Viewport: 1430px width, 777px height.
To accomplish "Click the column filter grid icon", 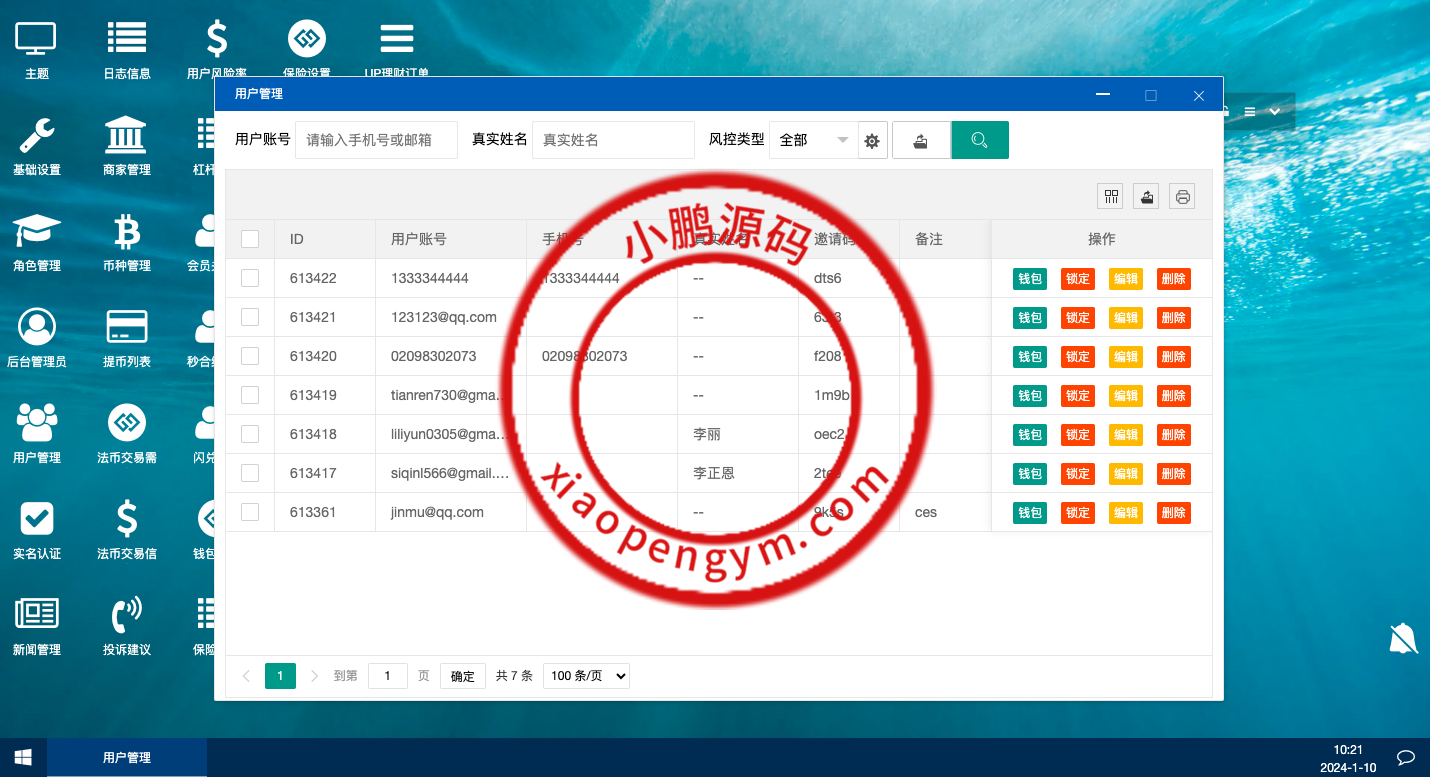I will [x=1110, y=197].
